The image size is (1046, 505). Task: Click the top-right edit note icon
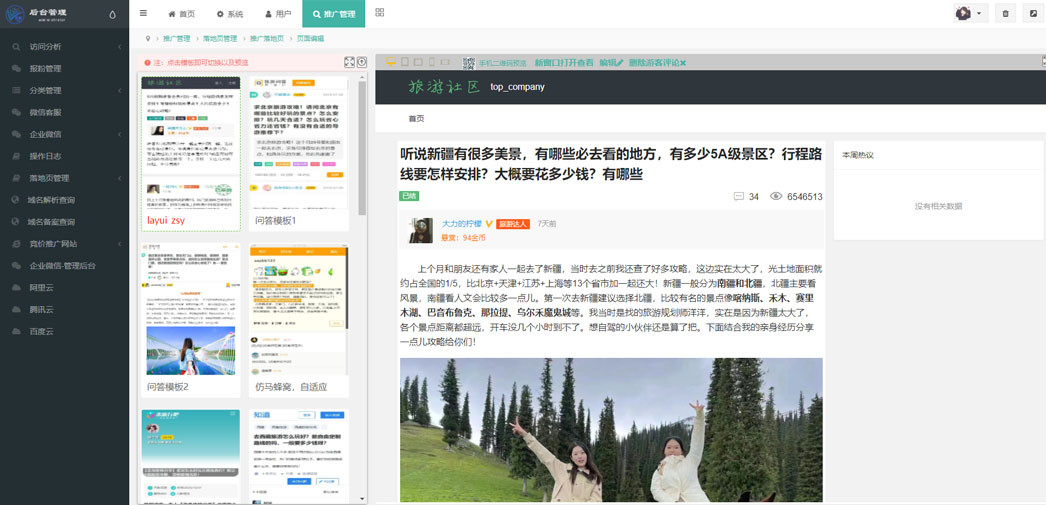[x=1034, y=14]
